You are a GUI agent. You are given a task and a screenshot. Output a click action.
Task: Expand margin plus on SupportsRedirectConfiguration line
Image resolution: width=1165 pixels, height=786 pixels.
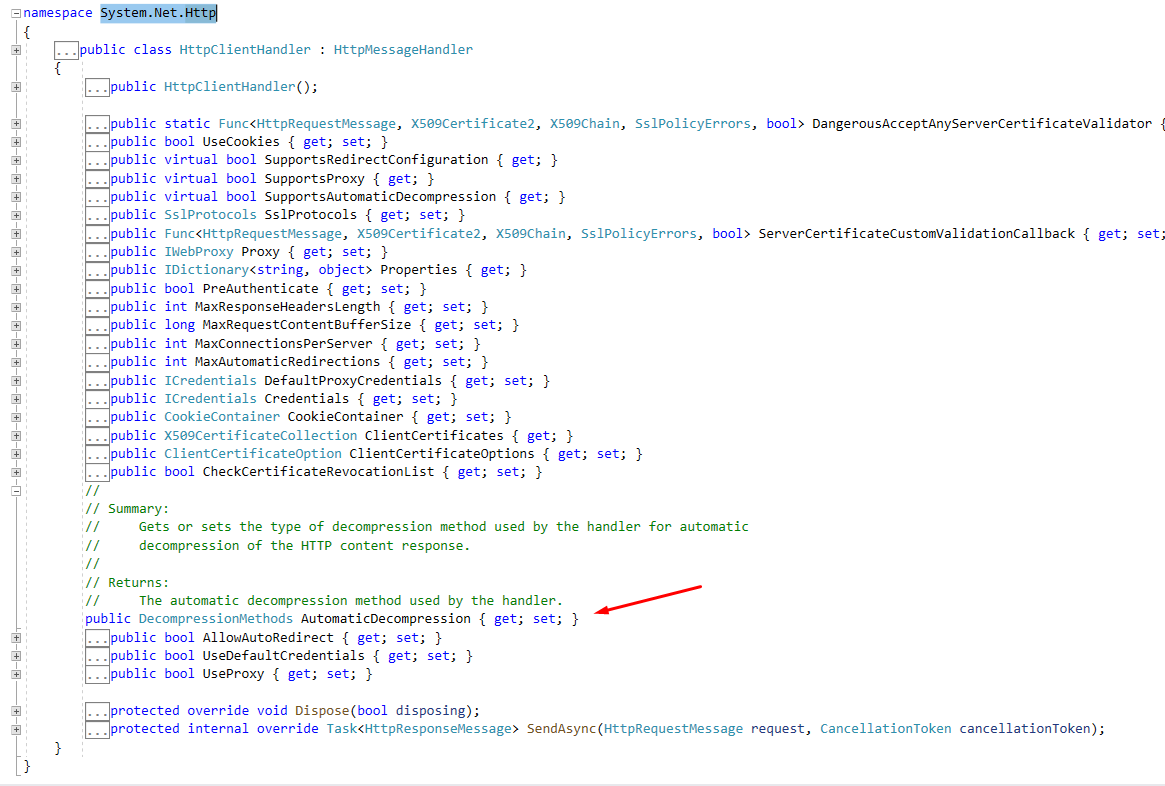(16, 160)
